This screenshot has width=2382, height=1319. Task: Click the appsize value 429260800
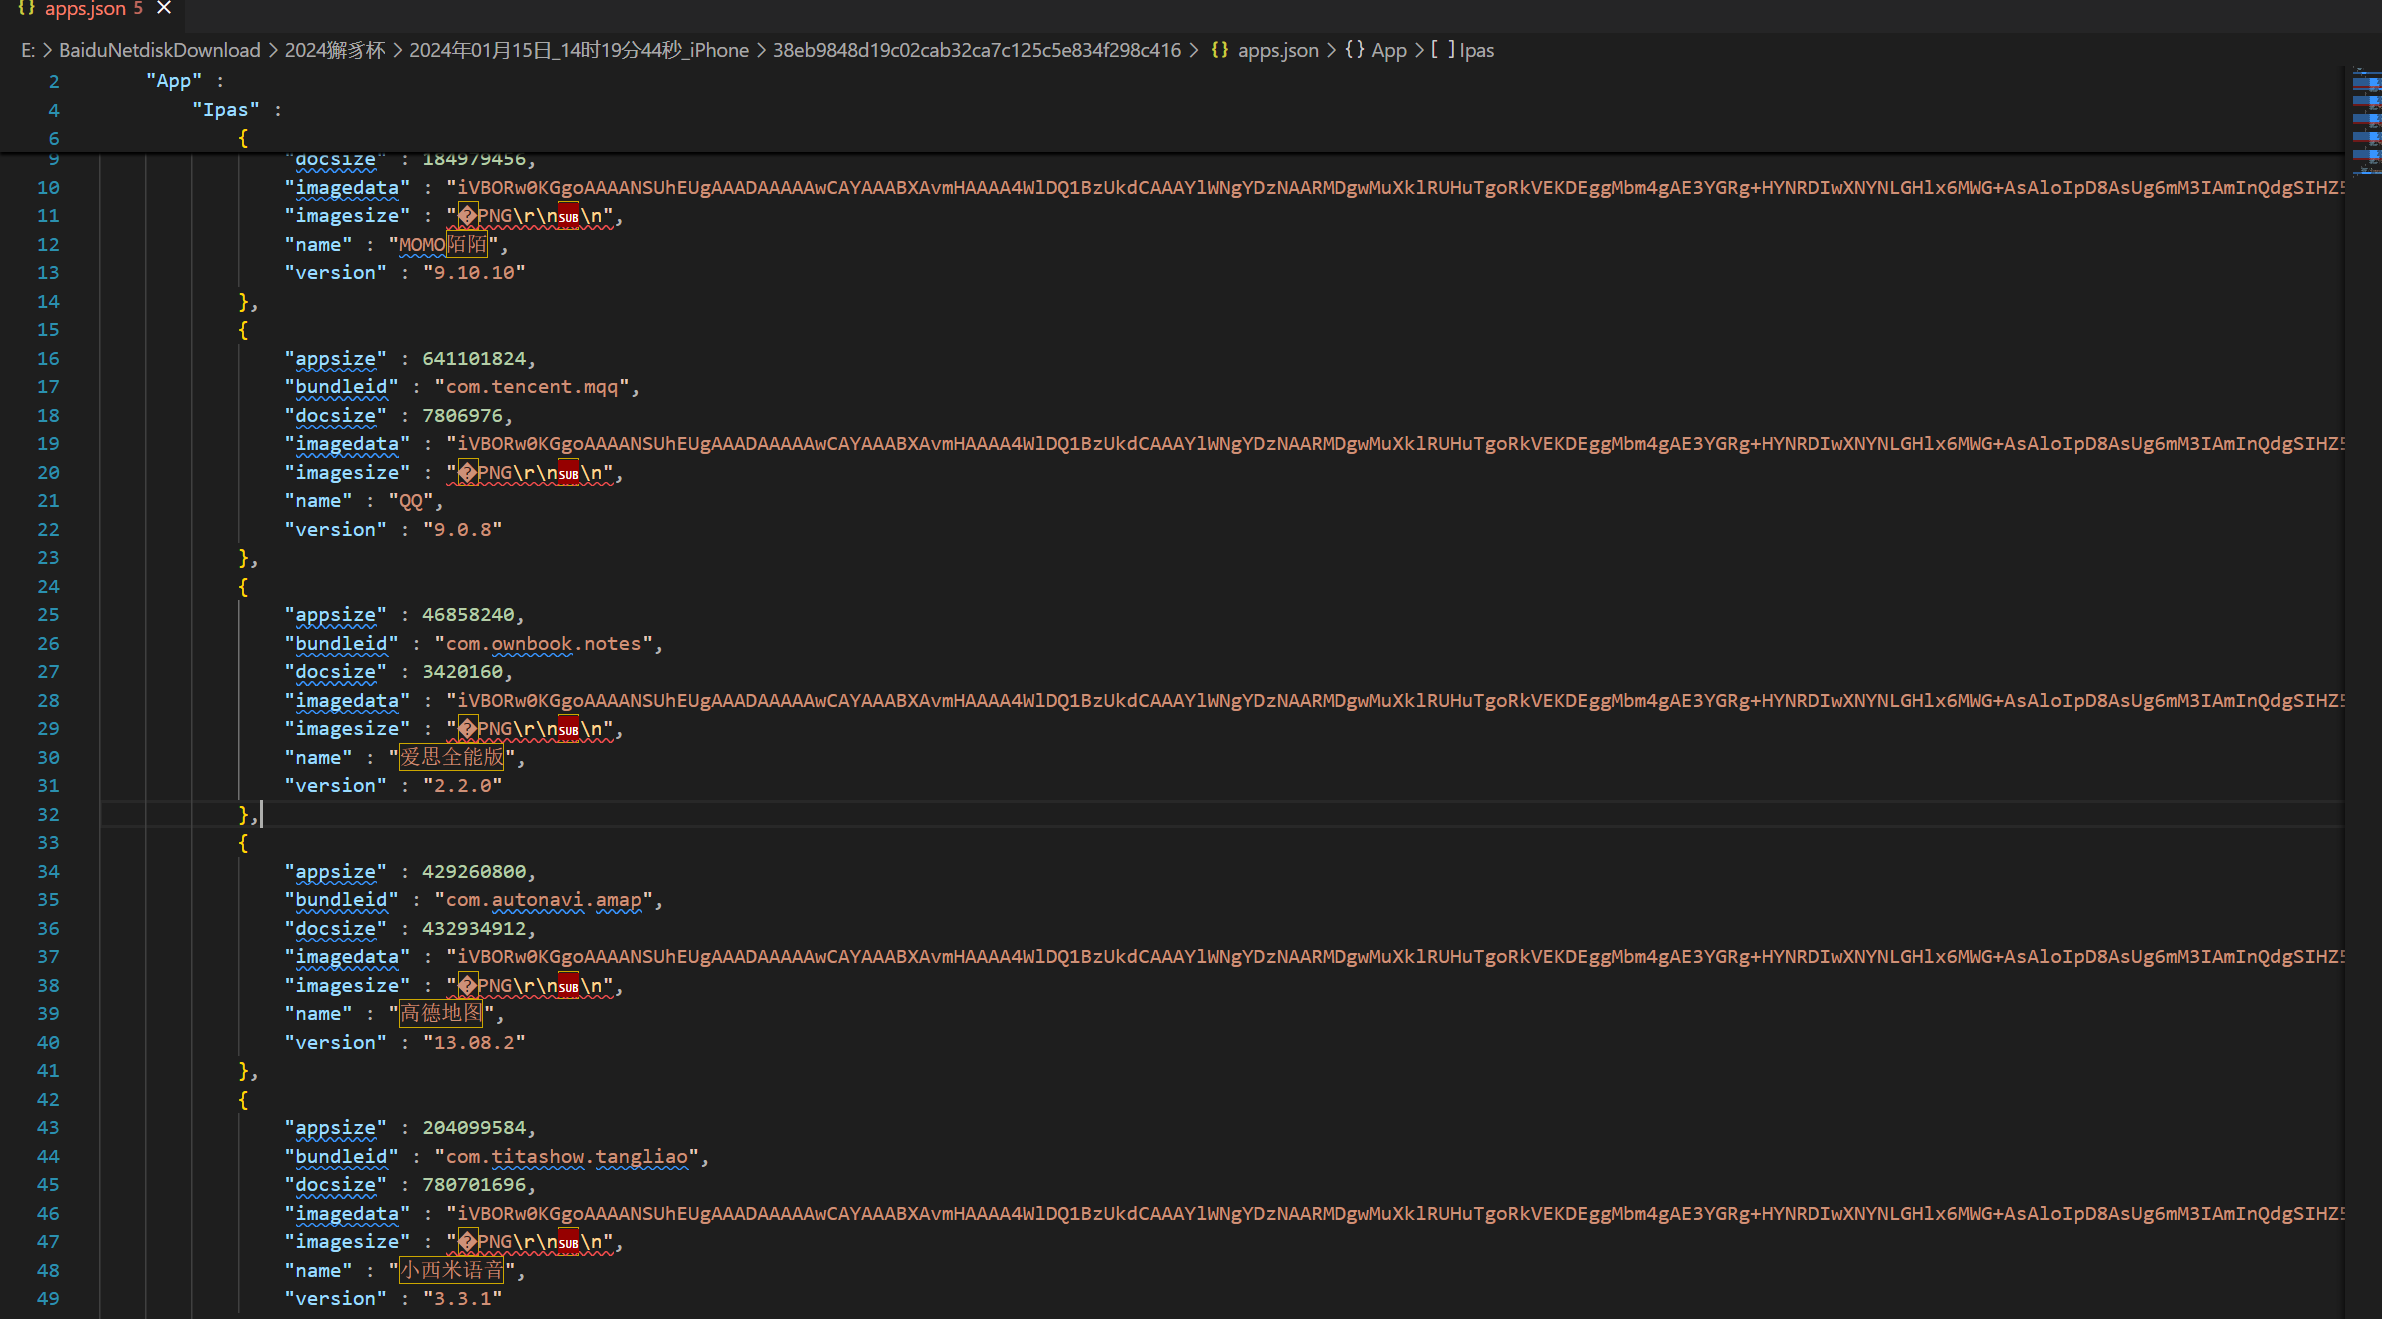point(474,872)
